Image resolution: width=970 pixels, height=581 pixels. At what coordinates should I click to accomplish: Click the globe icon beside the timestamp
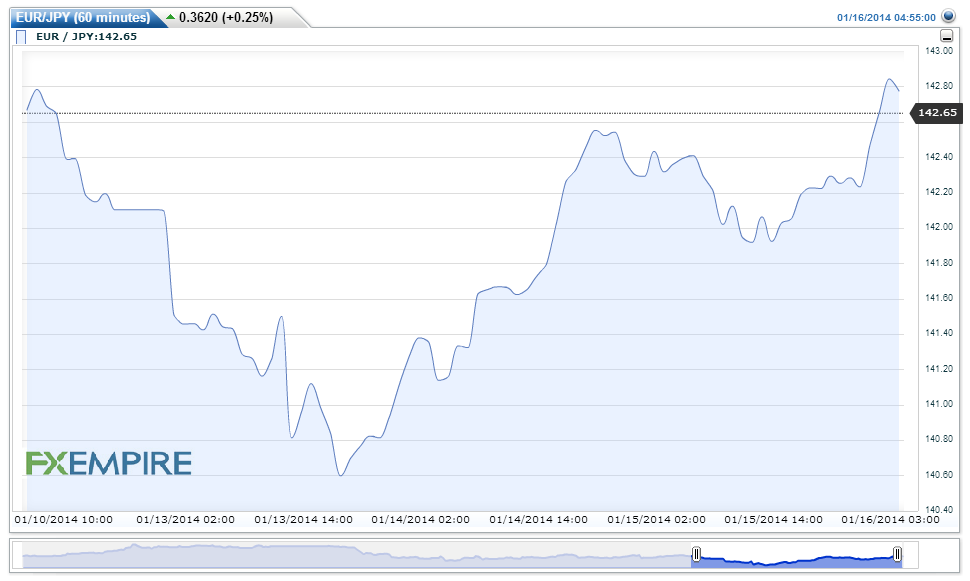click(948, 16)
